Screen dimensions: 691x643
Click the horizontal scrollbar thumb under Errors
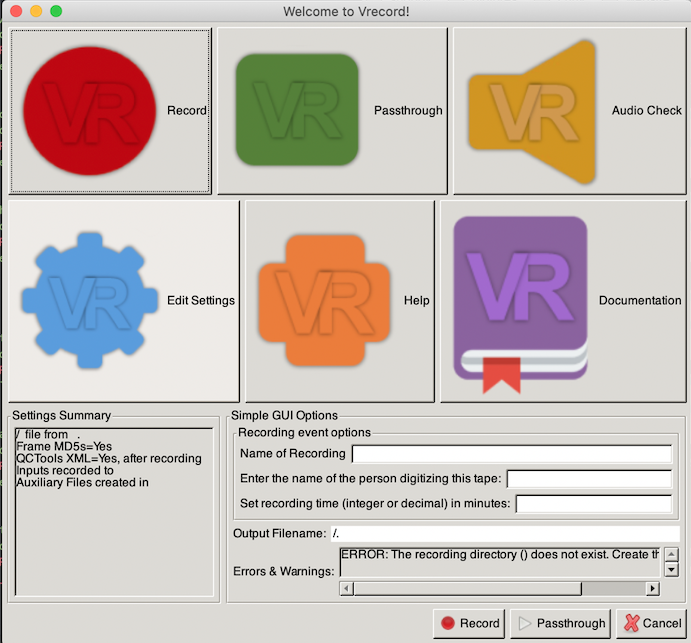(x=467, y=588)
